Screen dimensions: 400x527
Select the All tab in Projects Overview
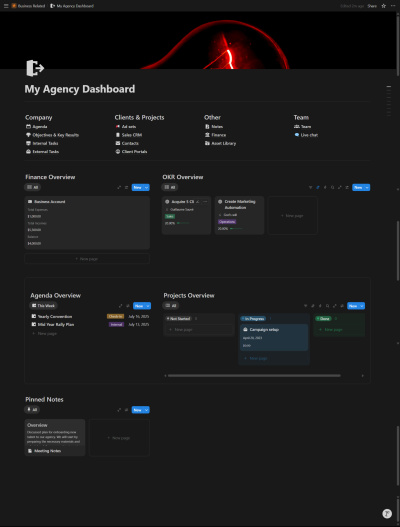pos(171,306)
